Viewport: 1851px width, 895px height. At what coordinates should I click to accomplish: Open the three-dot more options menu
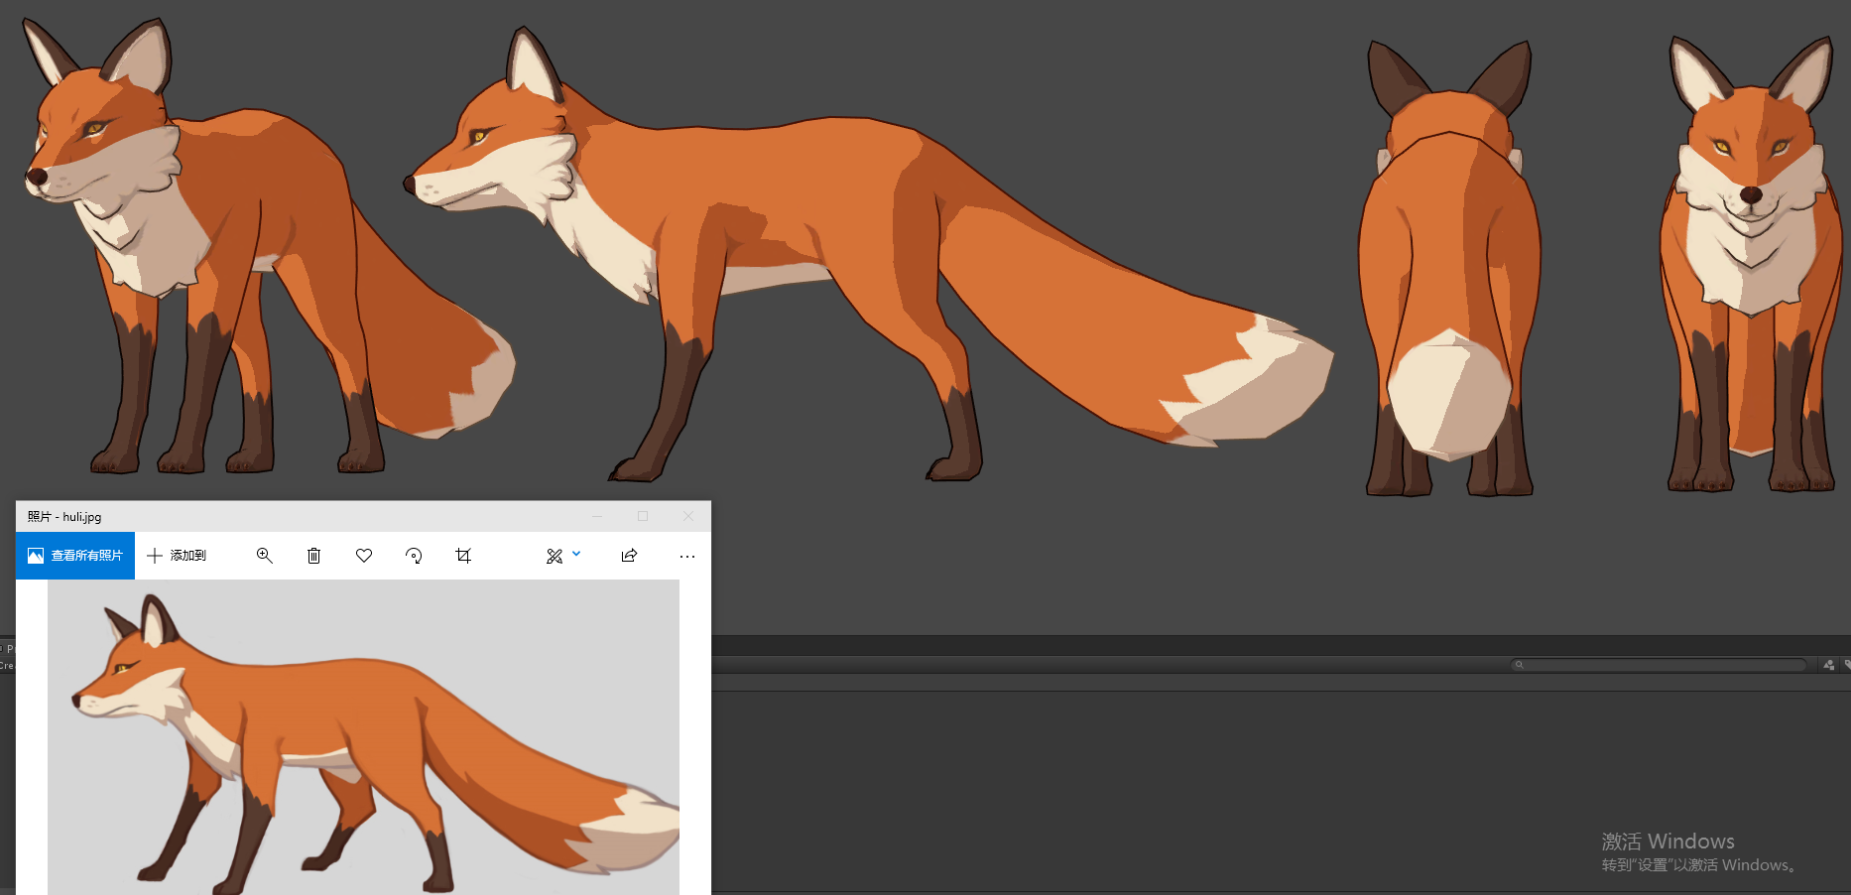[x=687, y=556]
